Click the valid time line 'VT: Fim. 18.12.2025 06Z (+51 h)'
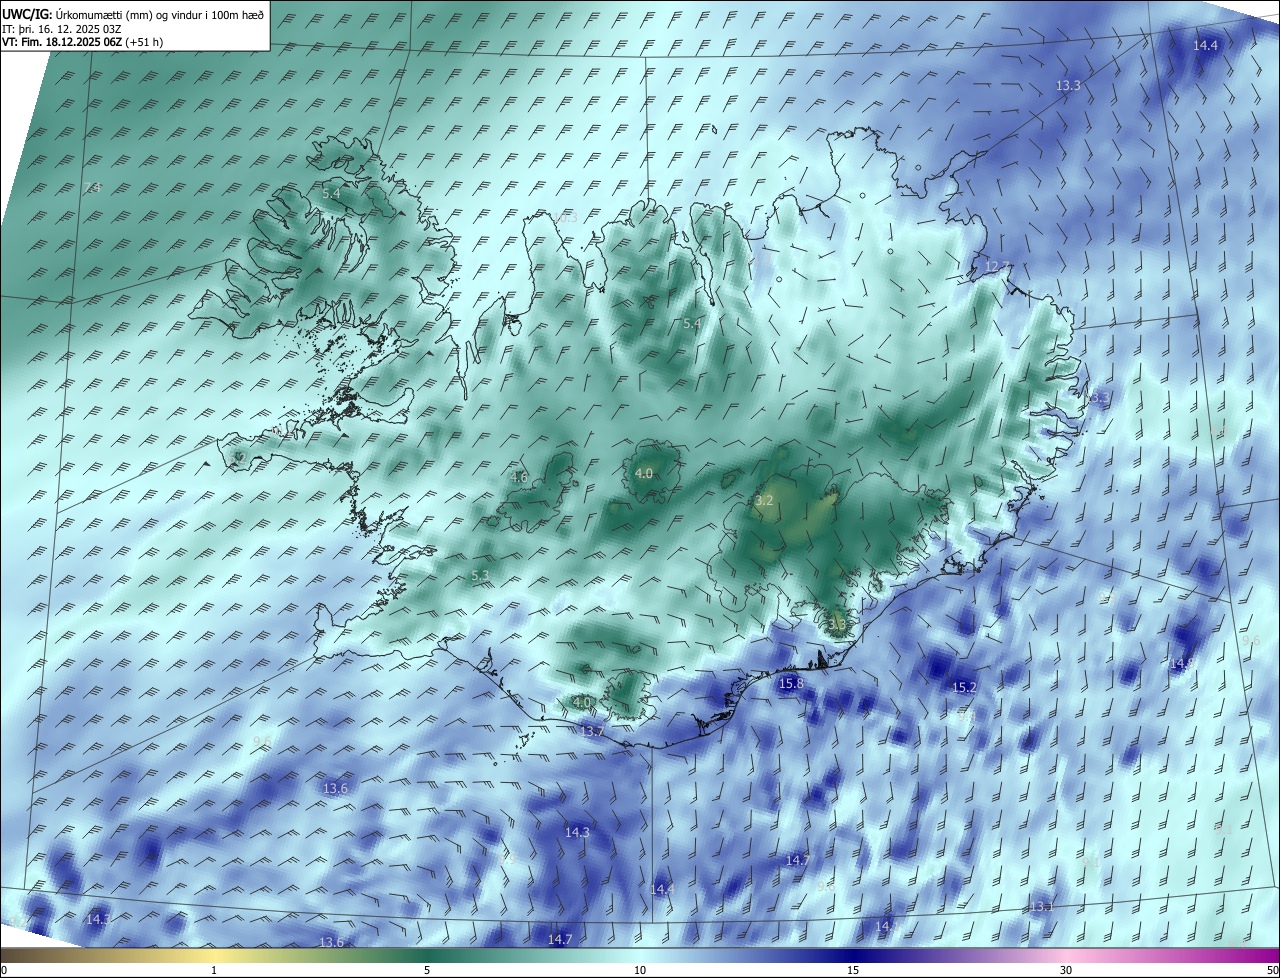 tap(83, 42)
